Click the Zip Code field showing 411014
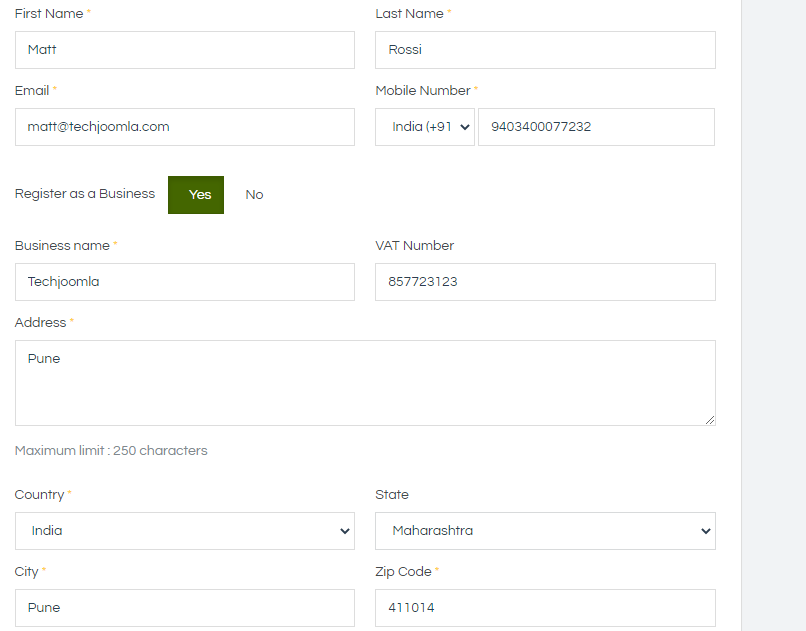This screenshot has height=631, width=806. [545, 608]
